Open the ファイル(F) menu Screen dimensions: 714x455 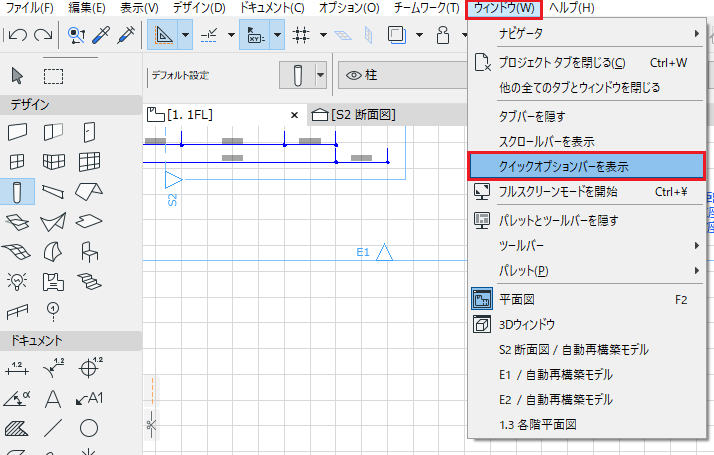click(29, 8)
